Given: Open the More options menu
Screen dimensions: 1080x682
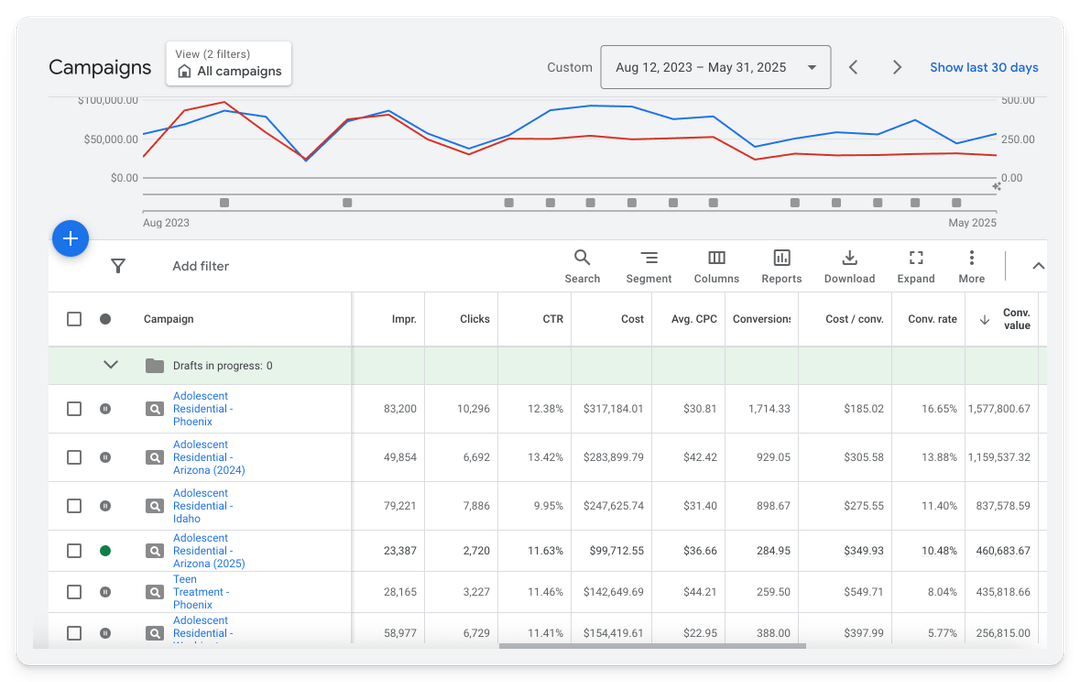Looking at the screenshot, I should [971, 258].
